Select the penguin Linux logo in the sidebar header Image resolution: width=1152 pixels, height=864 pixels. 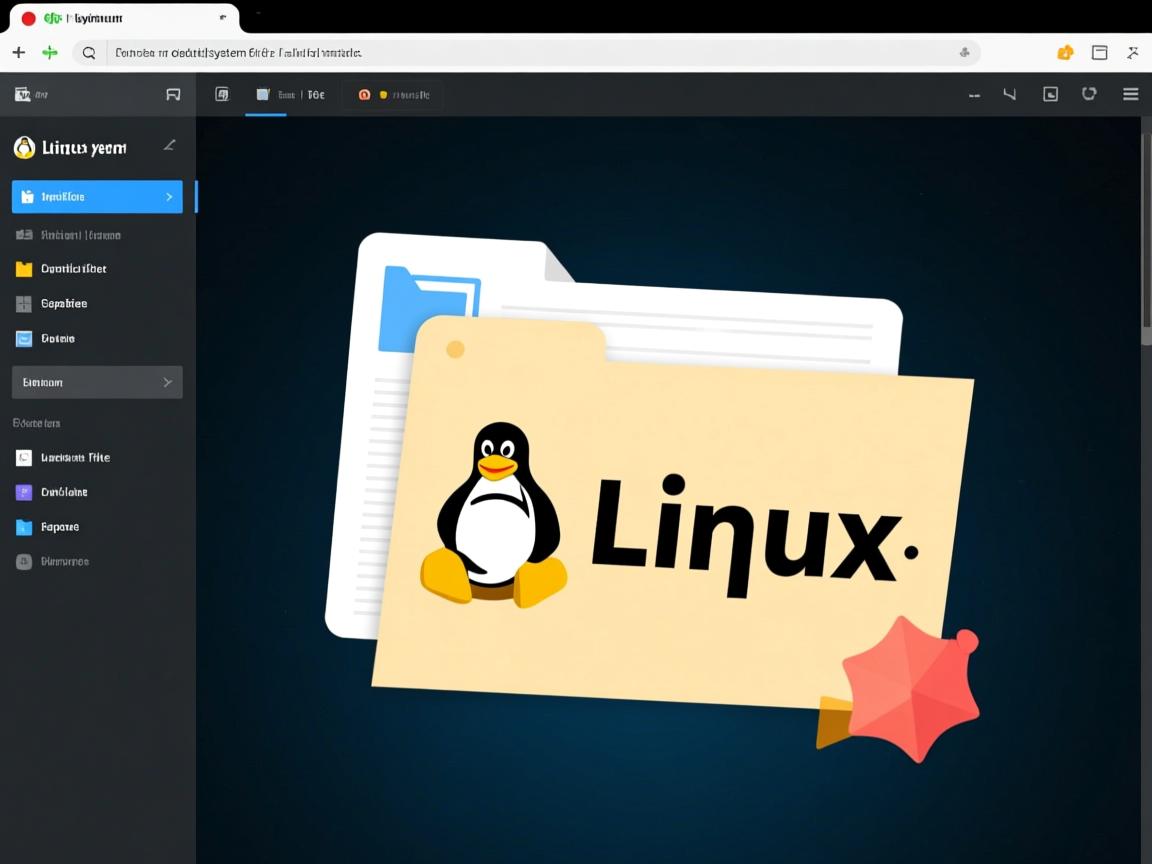pyautogui.click(x=25, y=146)
